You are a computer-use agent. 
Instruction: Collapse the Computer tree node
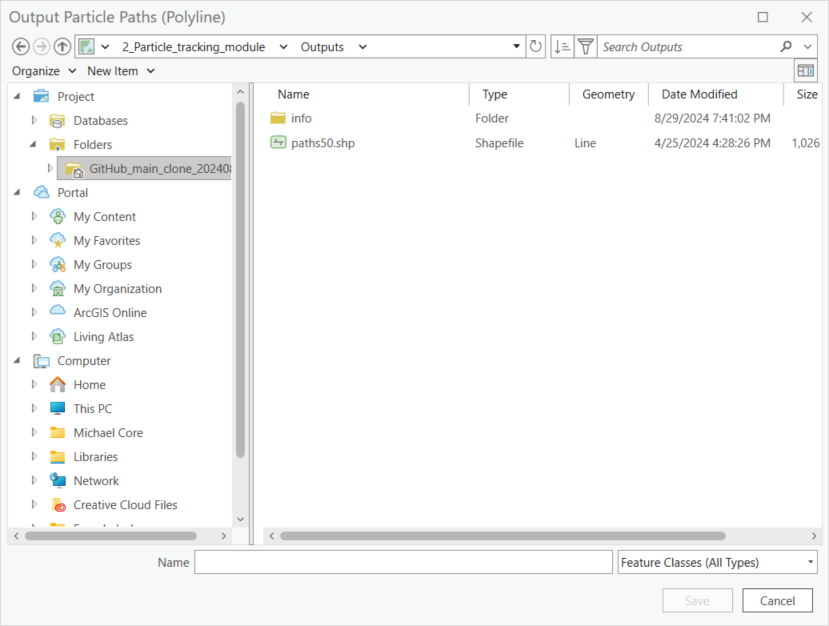click(x=17, y=360)
